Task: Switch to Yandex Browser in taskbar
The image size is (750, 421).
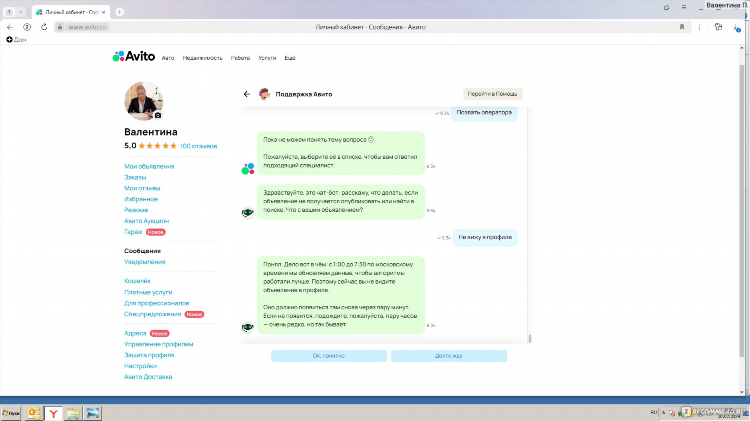Action: point(54,413)
